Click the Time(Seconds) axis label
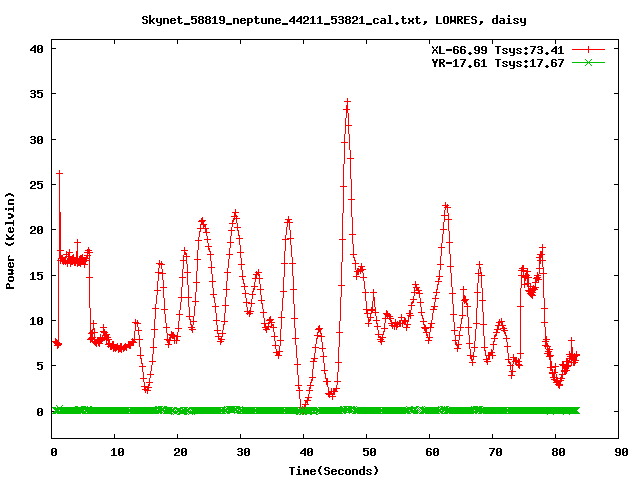 pyautogui.click(x=334, y=471)
